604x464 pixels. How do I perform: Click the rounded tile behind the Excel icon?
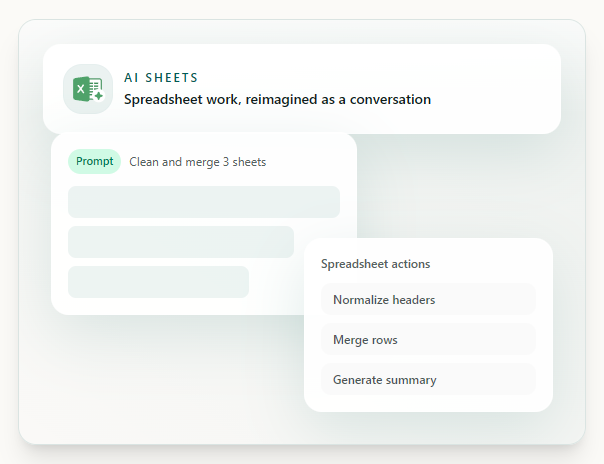[70, 72]
